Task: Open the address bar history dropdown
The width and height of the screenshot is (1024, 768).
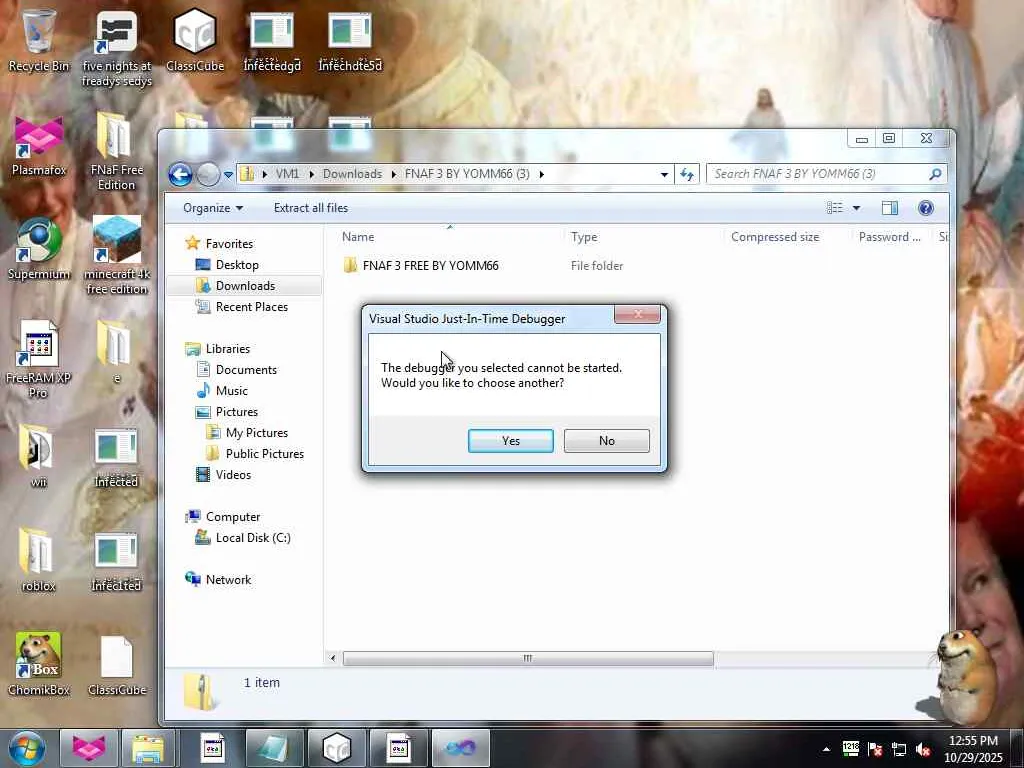Action: tap(664, 174)
